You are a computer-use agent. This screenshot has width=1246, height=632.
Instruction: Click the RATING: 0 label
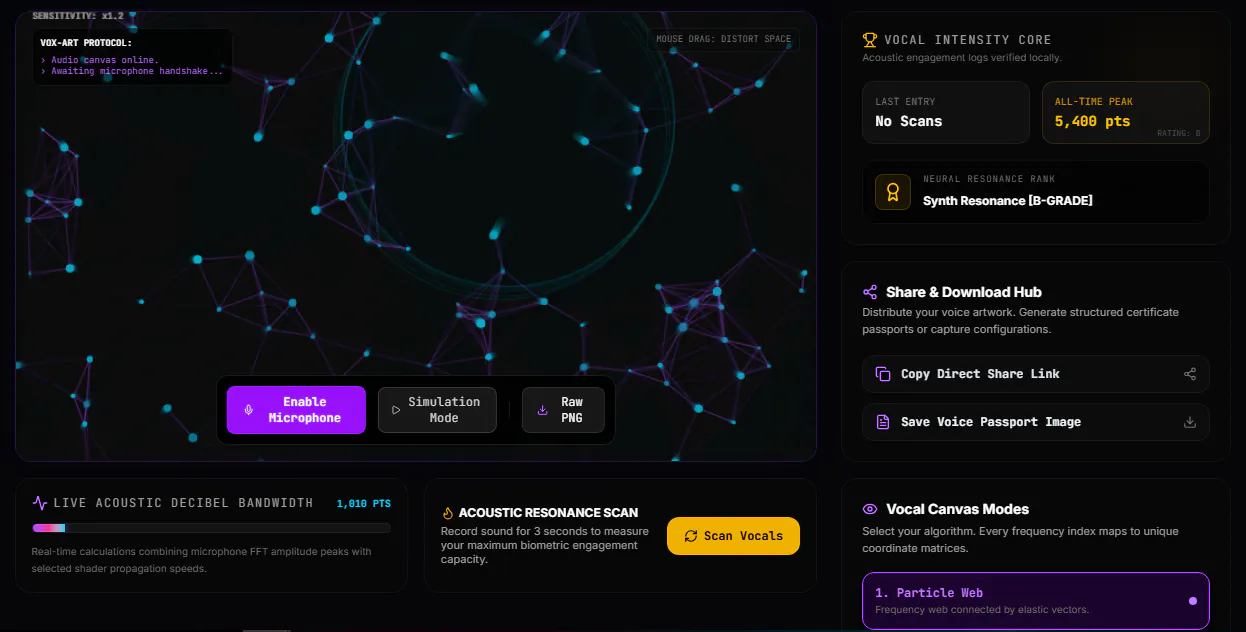coord(1179,133)
